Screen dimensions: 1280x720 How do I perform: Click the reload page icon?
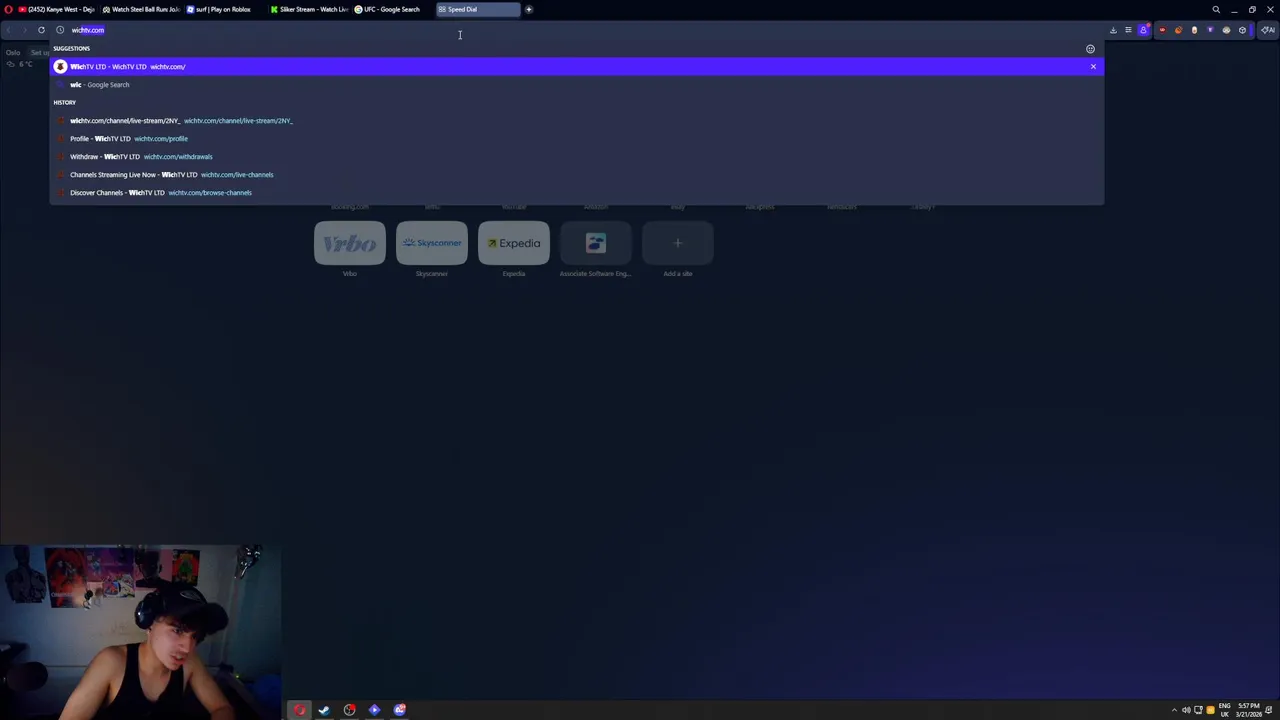41,30
